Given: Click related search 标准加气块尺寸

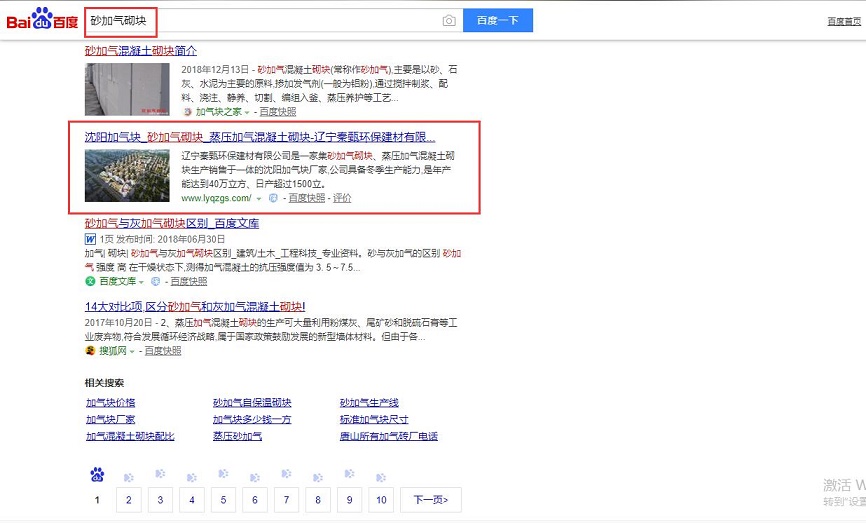Looking at the screenshot, I should click(x=374, y=419).
